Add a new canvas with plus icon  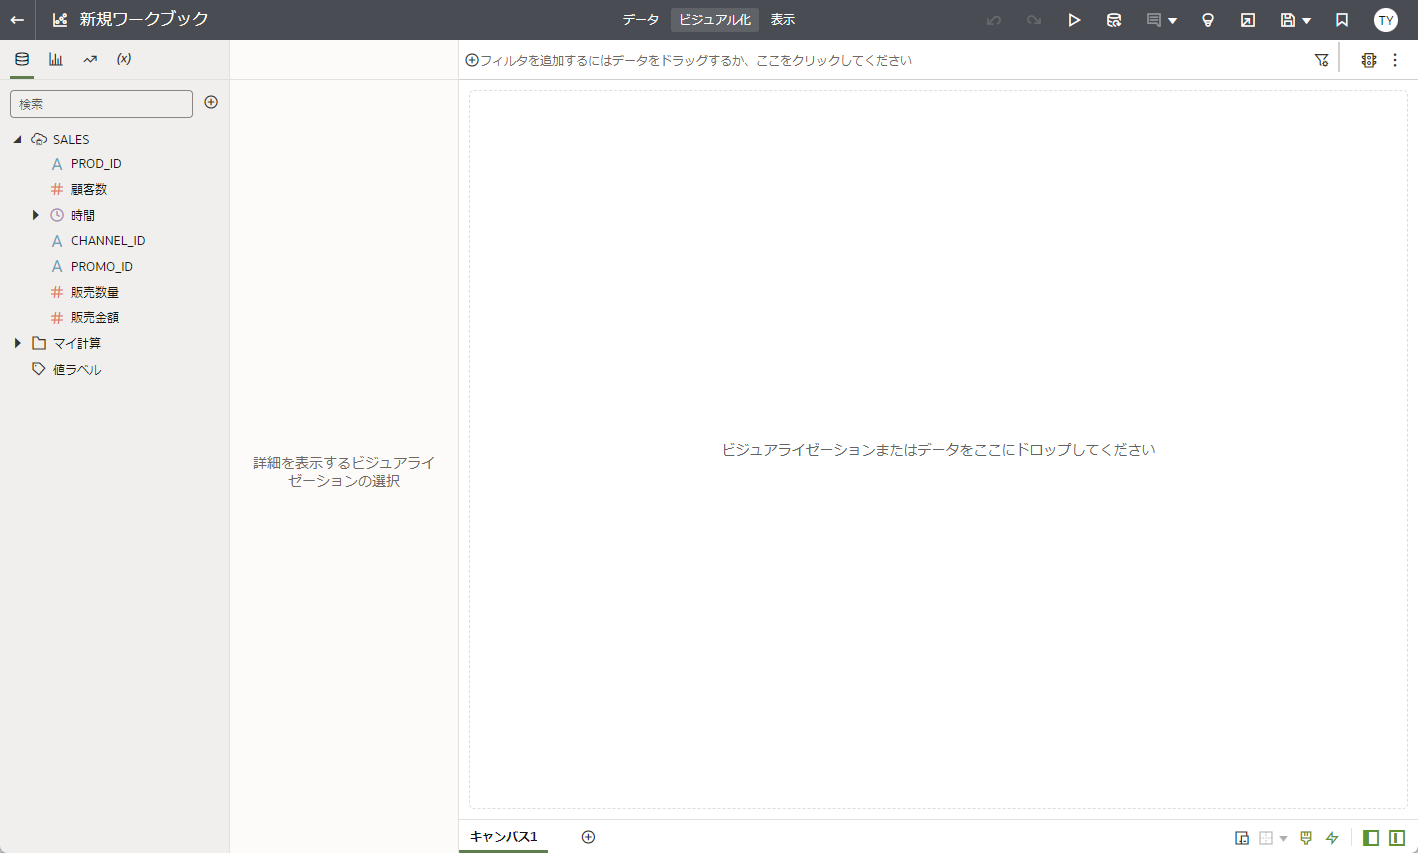coord(588,837)
